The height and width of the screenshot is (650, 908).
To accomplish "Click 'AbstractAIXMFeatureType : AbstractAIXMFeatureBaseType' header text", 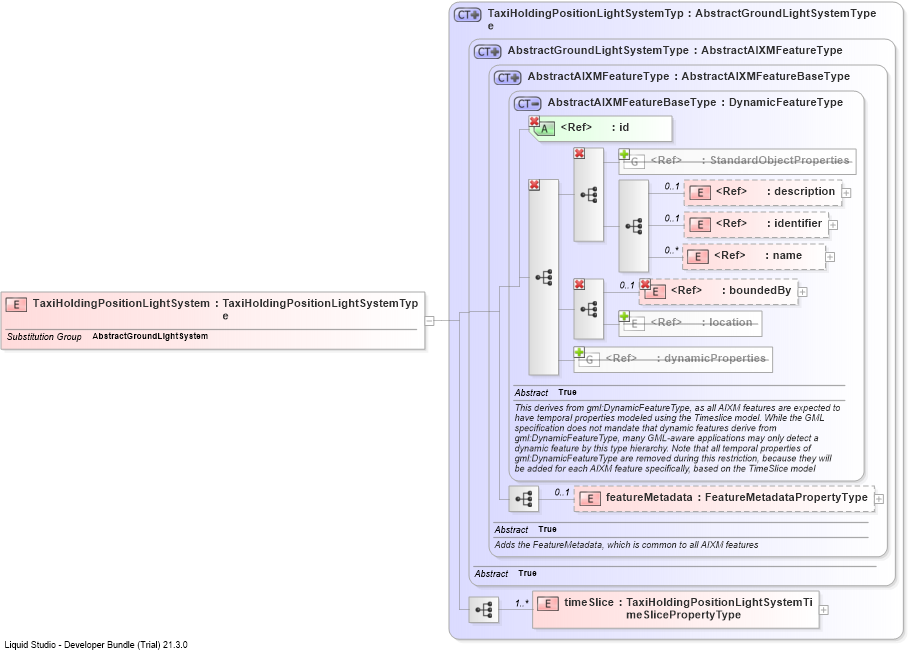I will [689, 76].
